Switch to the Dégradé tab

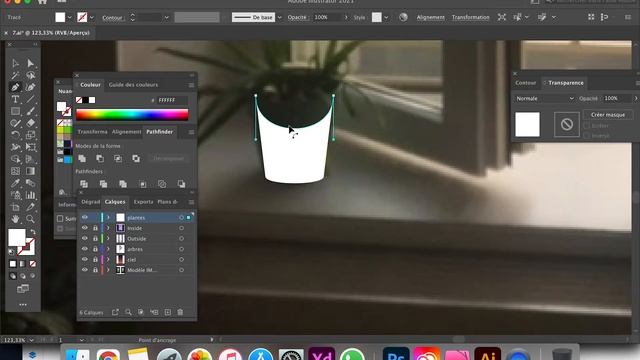(x=90, y=202)
